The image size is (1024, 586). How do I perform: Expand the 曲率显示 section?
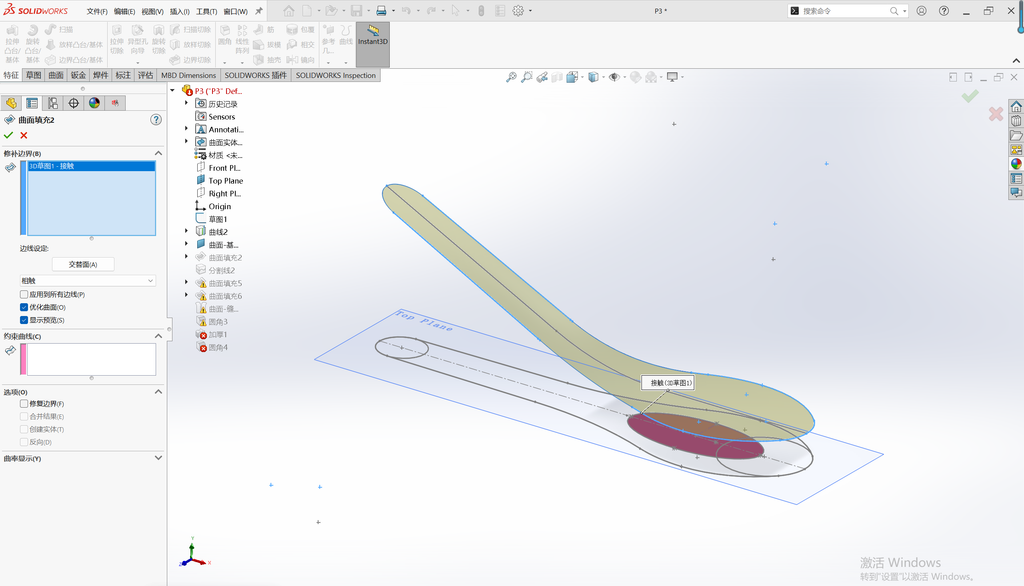tap(158, 458)
